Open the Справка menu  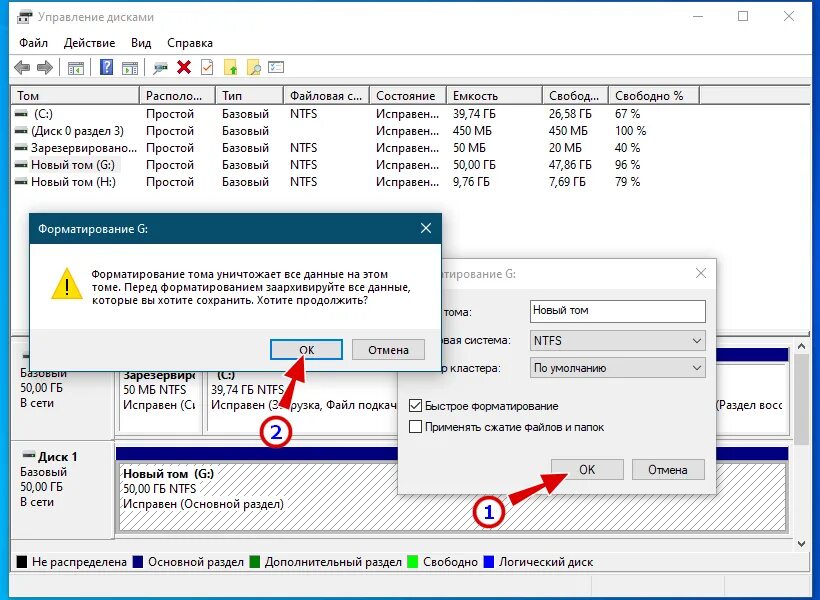coord(190,43)
